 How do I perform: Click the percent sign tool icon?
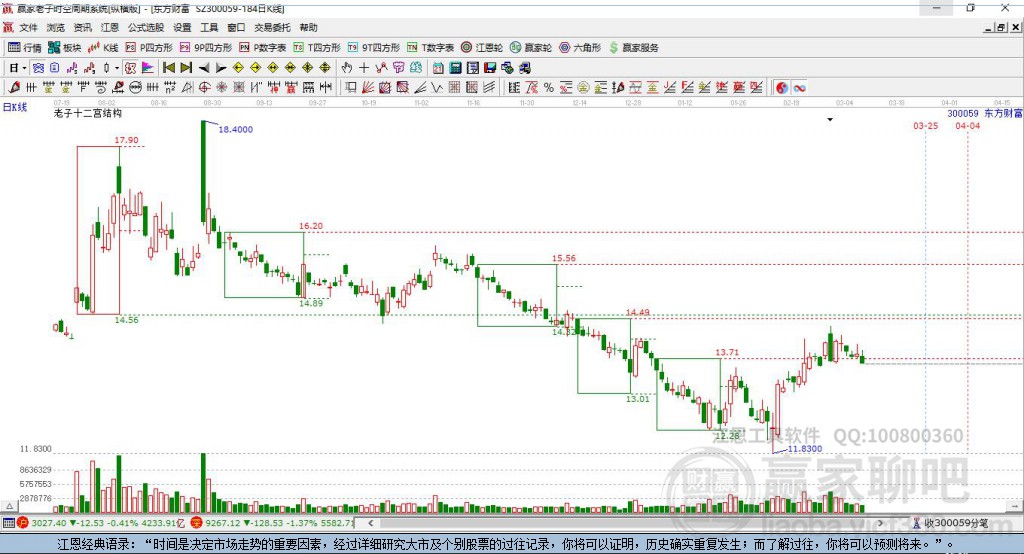point(549,88)
